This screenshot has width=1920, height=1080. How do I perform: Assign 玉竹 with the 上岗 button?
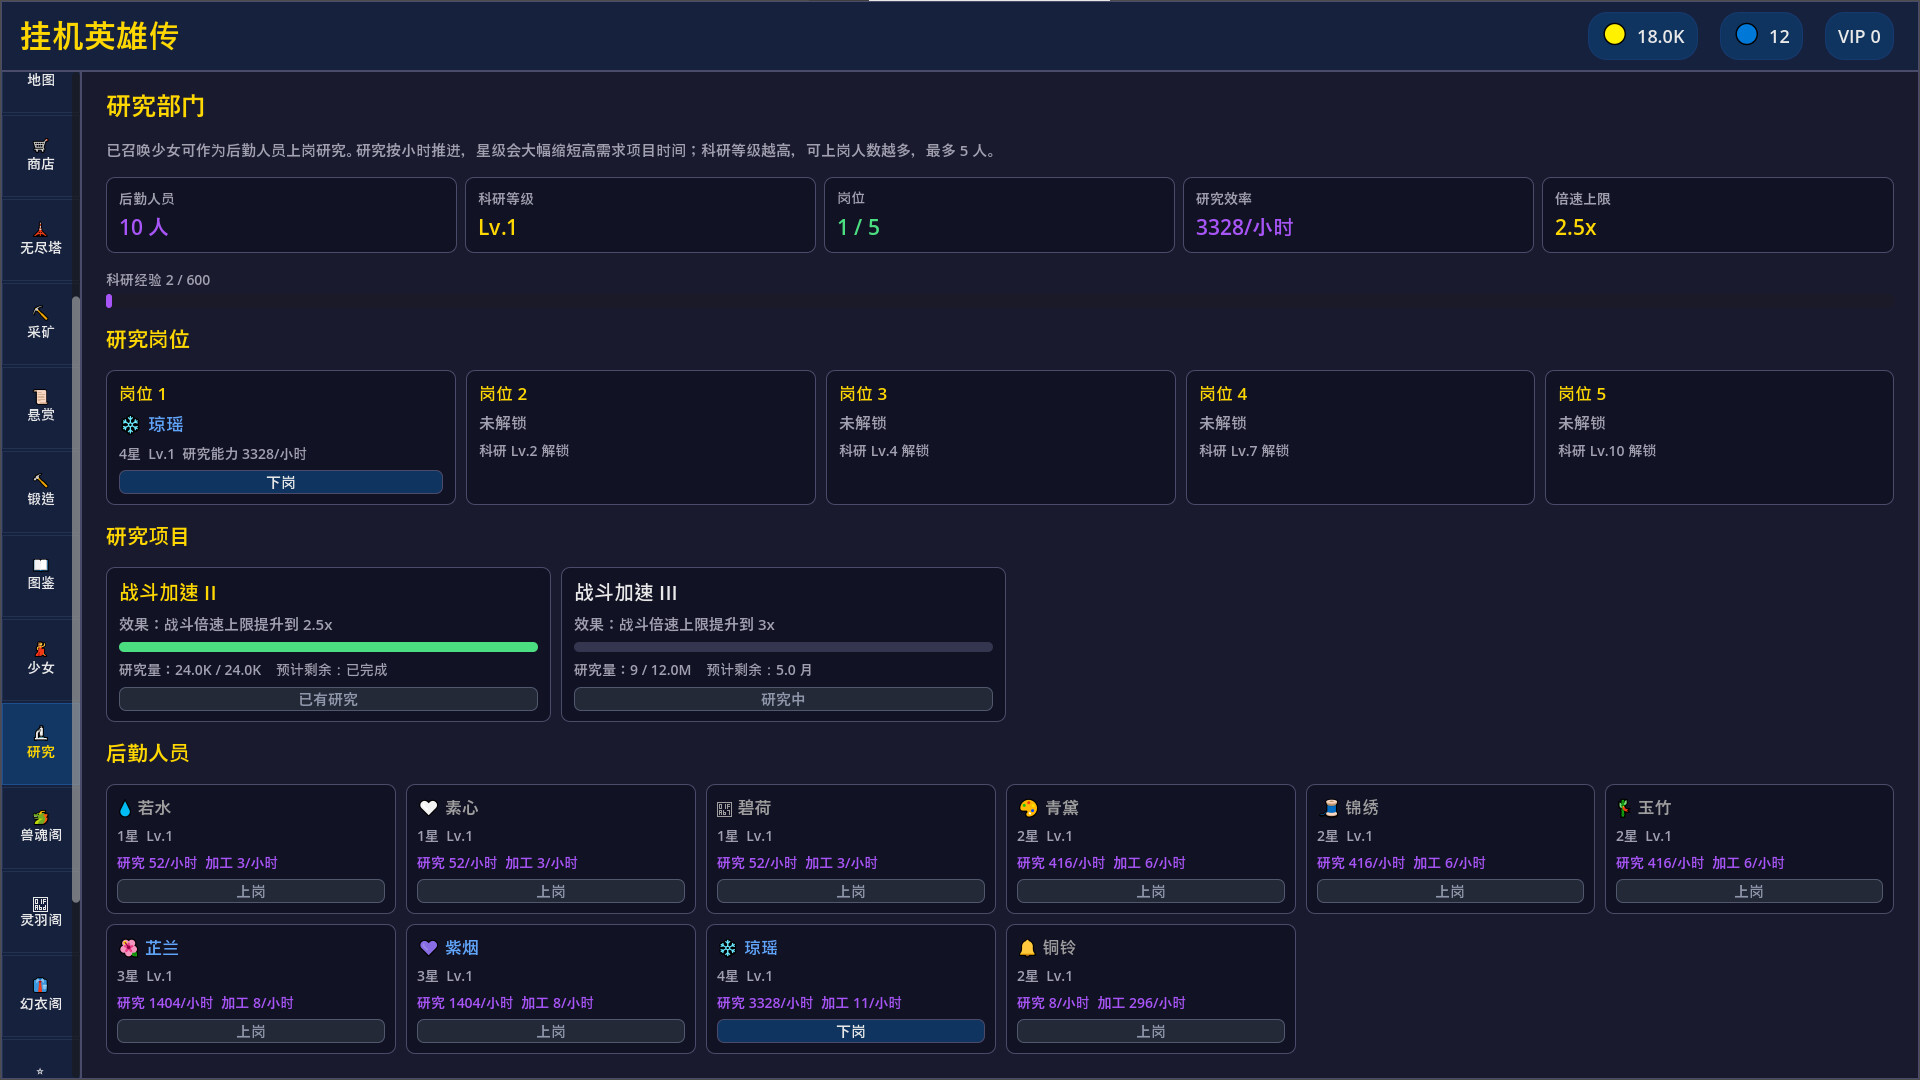click(x=1749, y=891)
